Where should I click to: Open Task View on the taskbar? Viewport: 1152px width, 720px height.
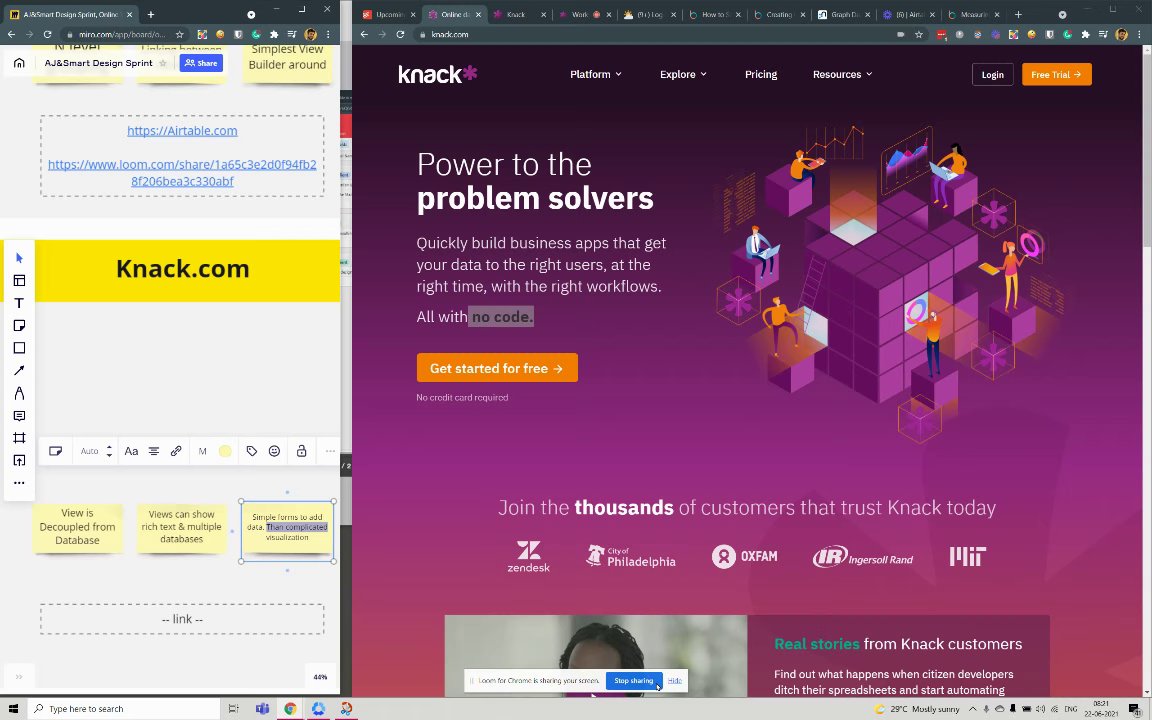234,708
